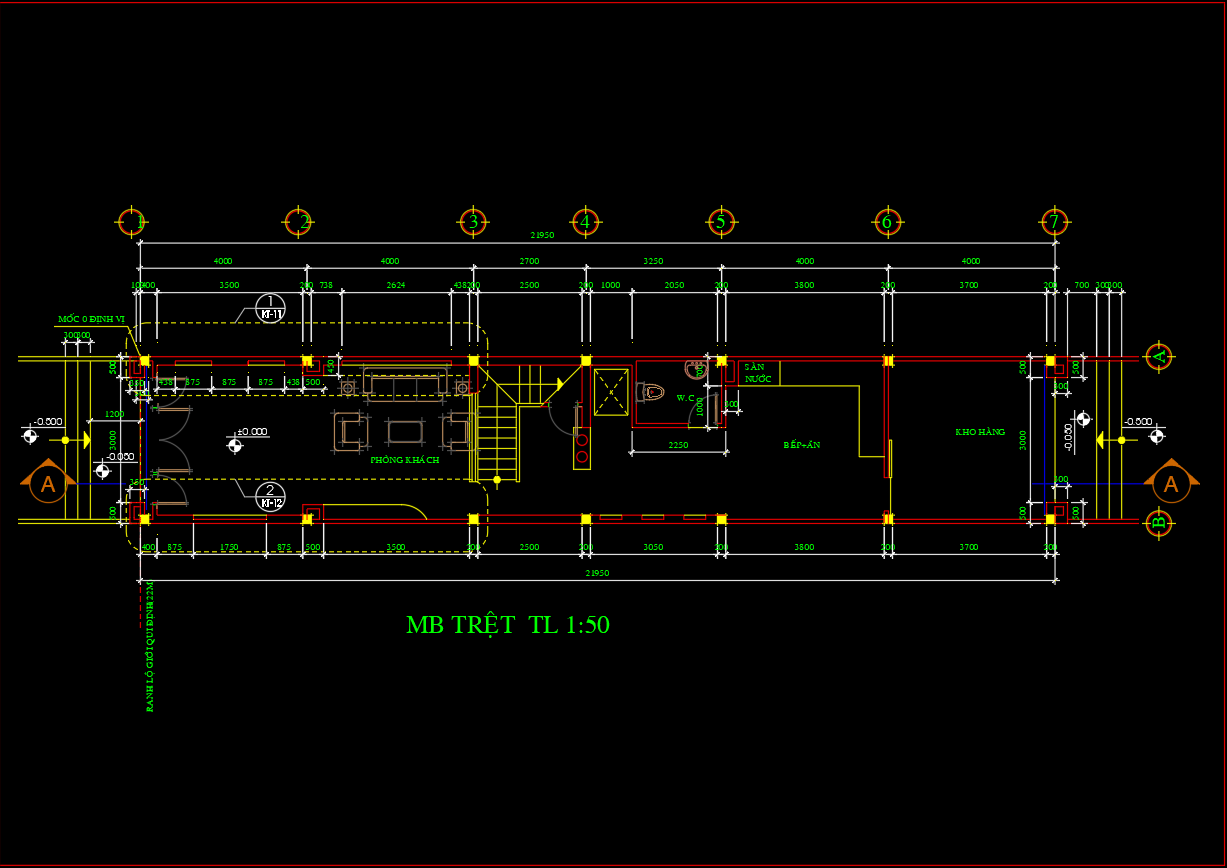Click the three-seat sofa in living room
Image resolution: width=1227 pixels, height=868 pixels.
tap(406, 384)
